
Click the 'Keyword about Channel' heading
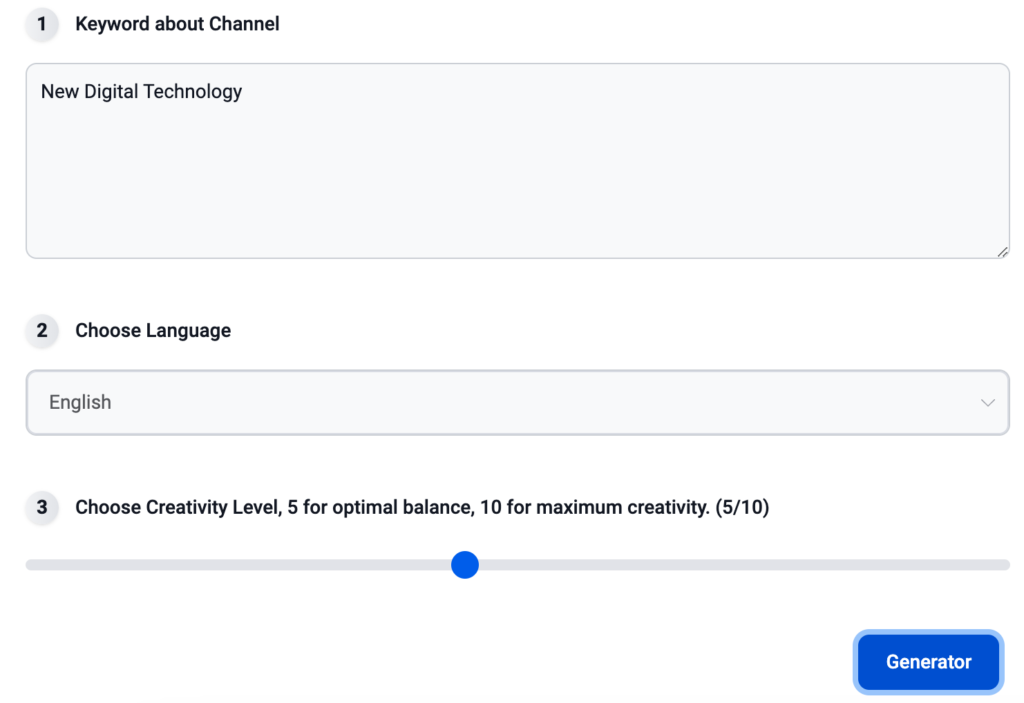click(x=177, y=24)
